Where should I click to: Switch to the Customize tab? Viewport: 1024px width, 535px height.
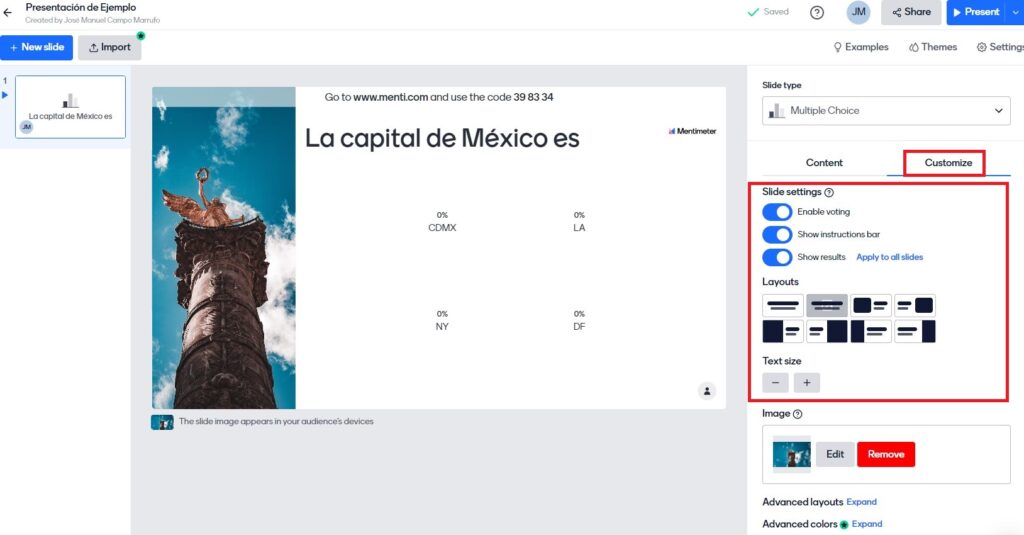947,163
